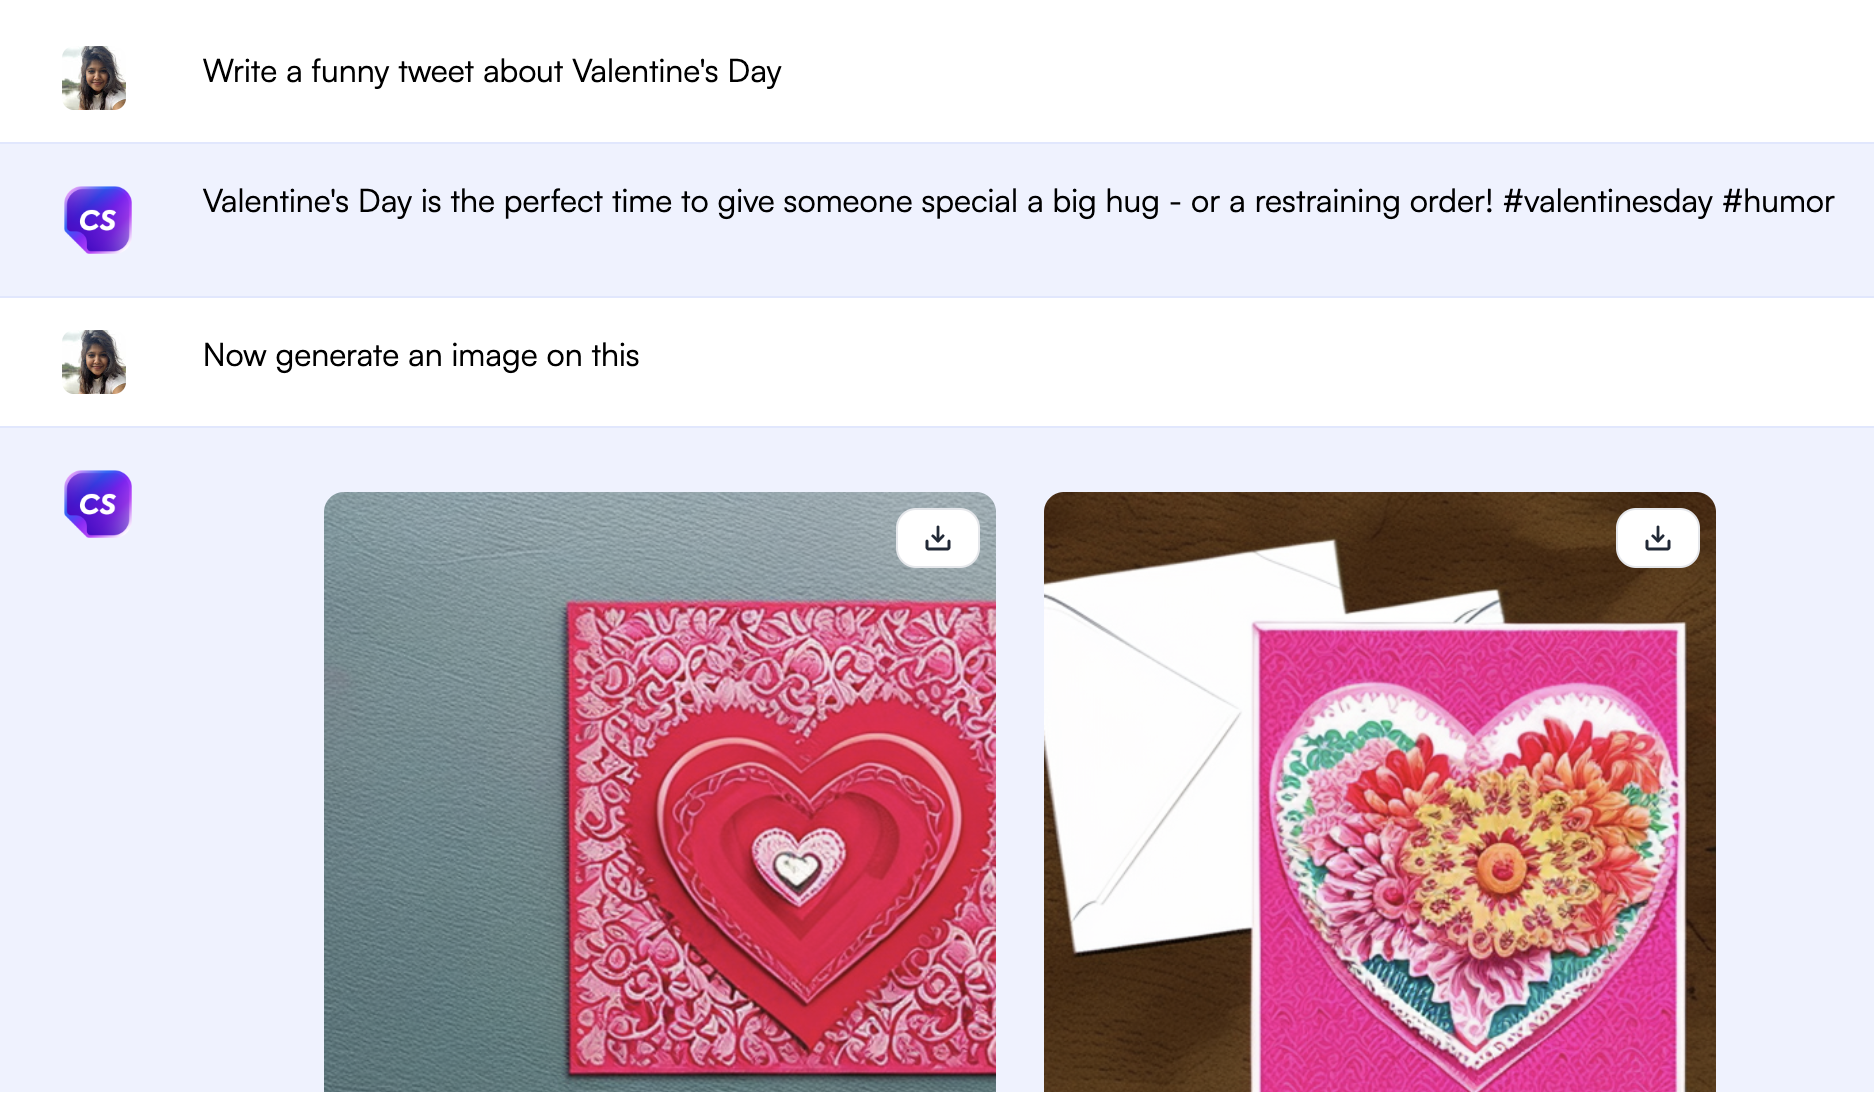Download the floral heart card image
The width and height of the screenshot is (1874, 1100).
point(1657,539)
